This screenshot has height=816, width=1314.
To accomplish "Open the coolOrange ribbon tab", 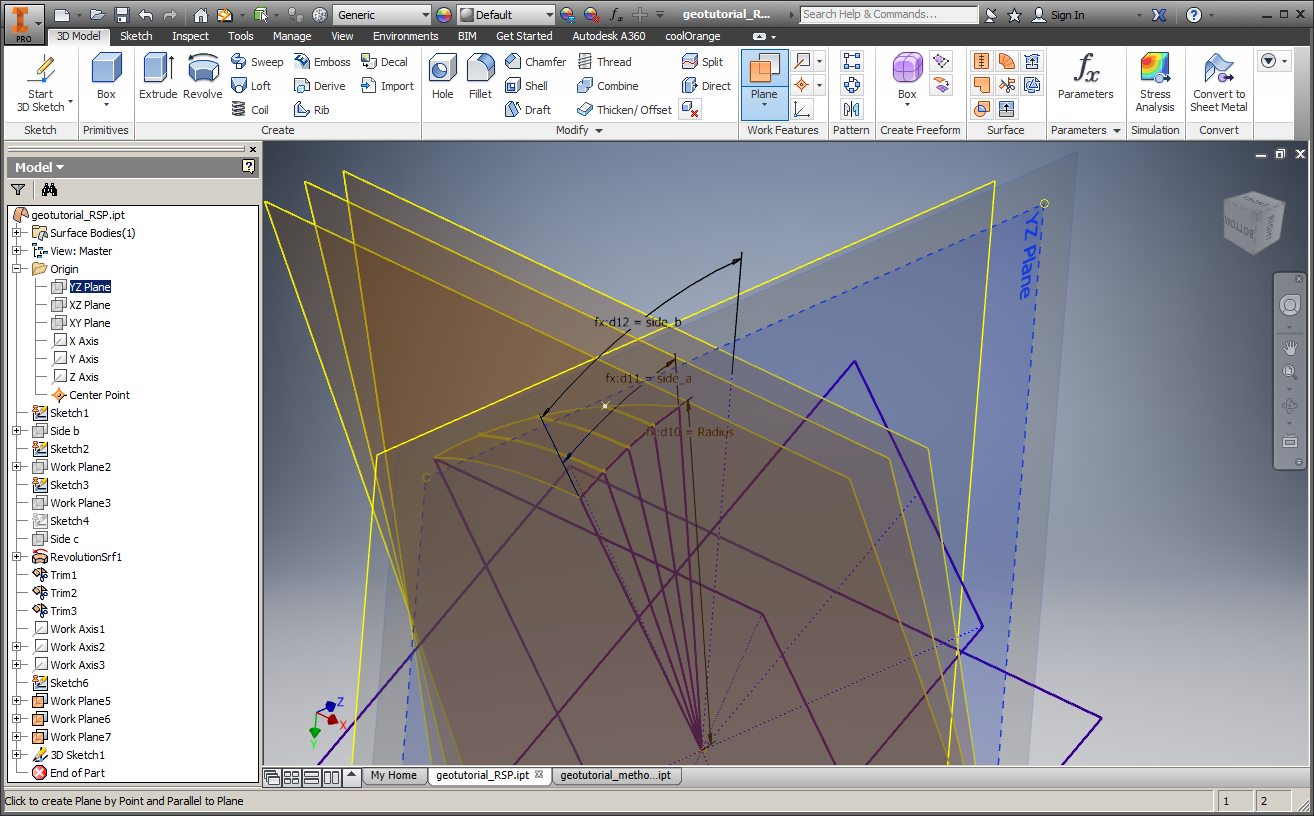I will pos(692,36).
